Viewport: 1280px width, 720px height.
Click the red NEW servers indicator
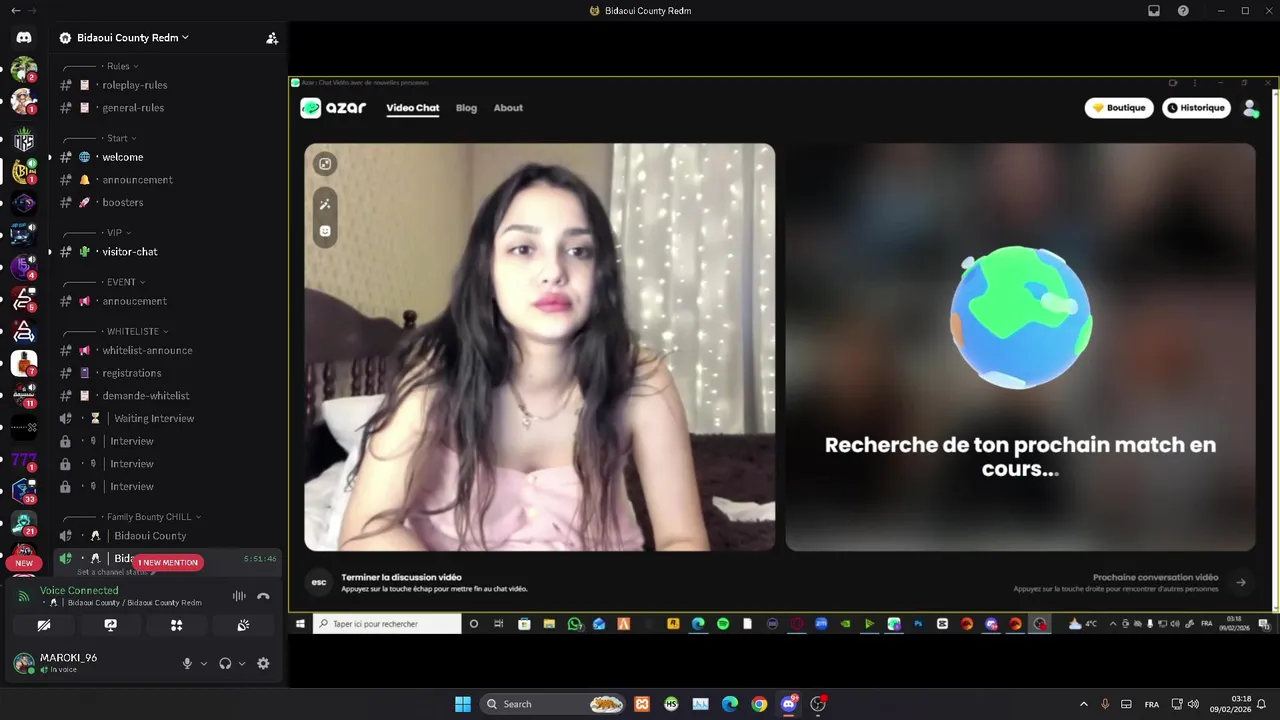[x=24, y=563]
